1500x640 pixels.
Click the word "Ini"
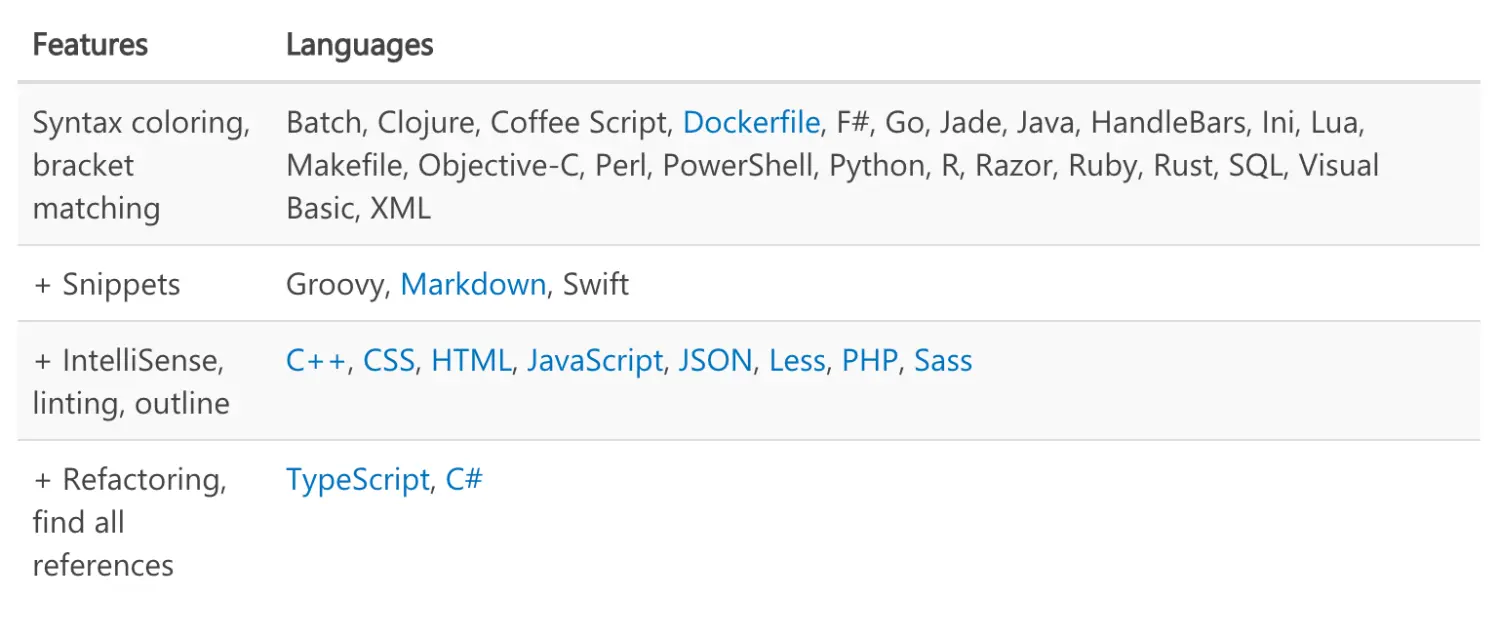coord(1278,123)
